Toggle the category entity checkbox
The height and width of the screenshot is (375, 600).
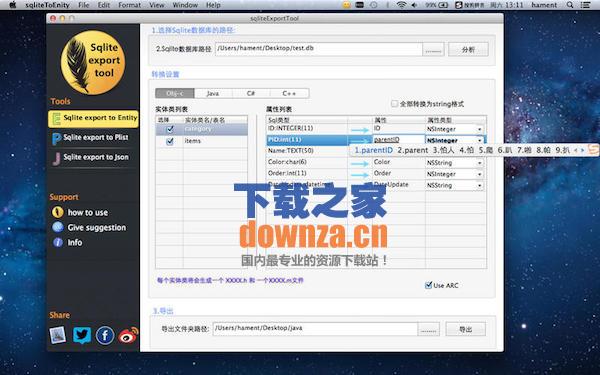pos(170,130)
